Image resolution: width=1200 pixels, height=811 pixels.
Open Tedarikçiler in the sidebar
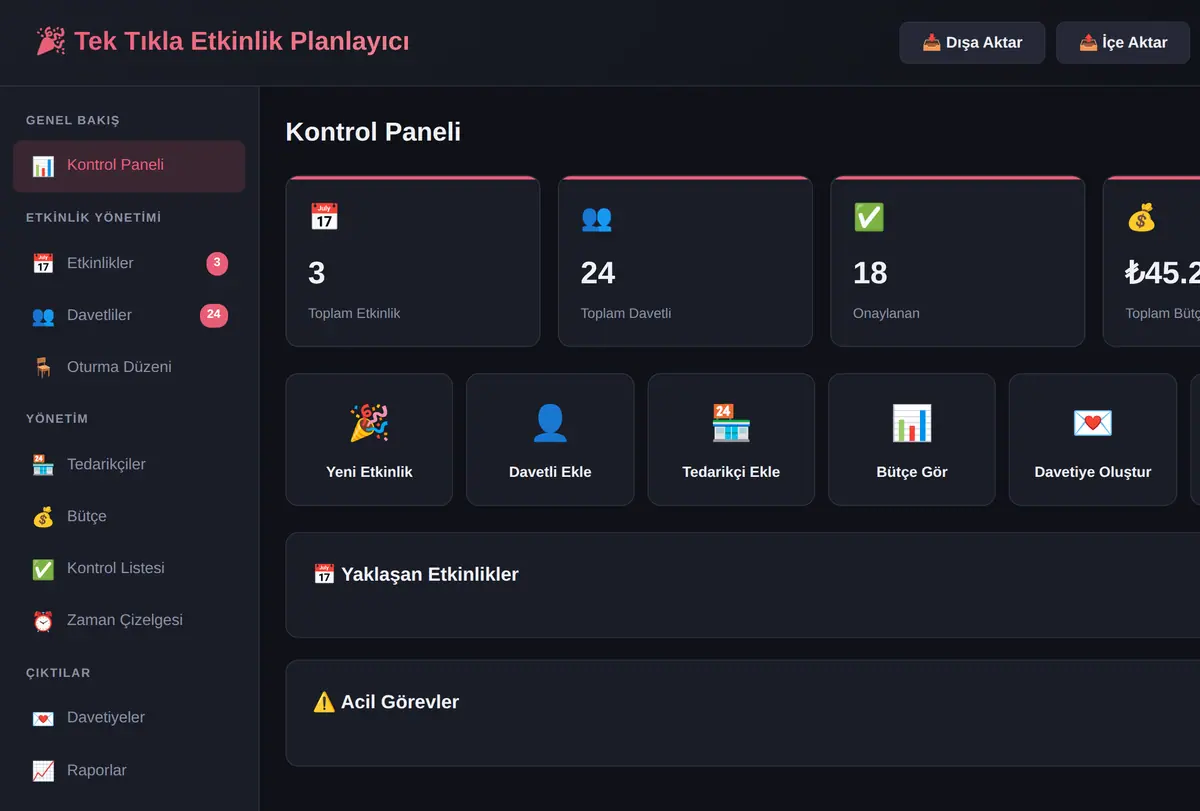pyautogui.click(x=129, y=465)
